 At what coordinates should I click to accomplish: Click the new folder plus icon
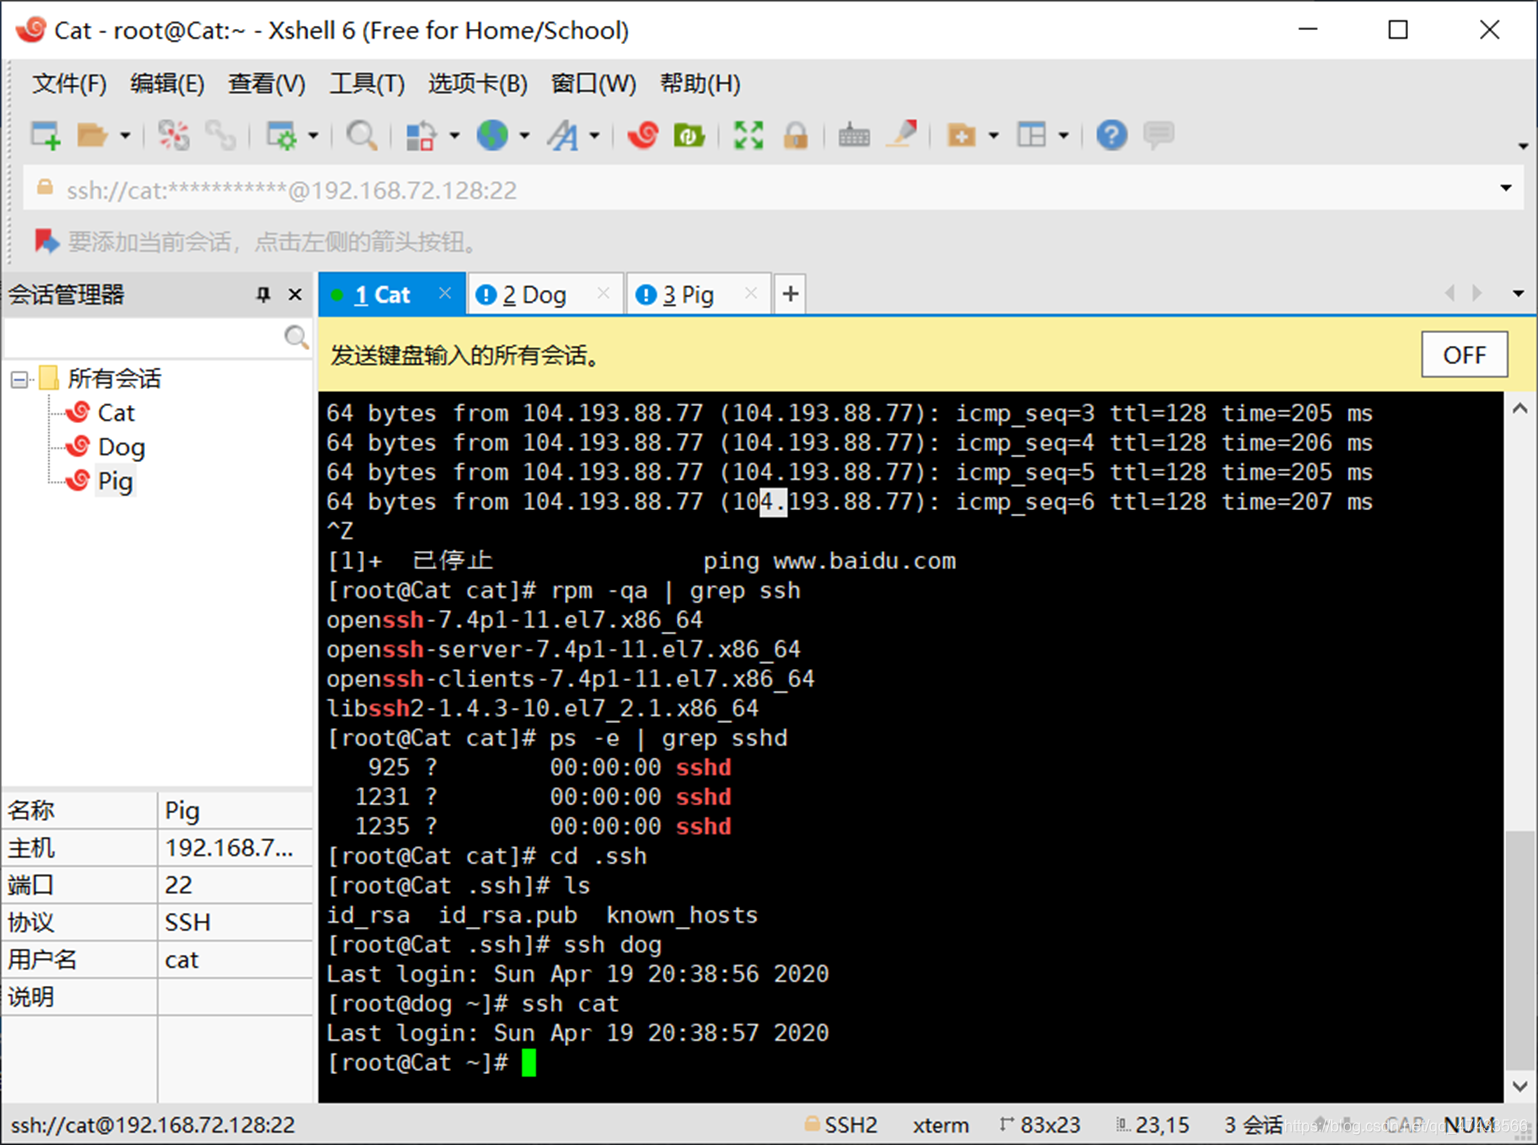(x=961, y=135)
